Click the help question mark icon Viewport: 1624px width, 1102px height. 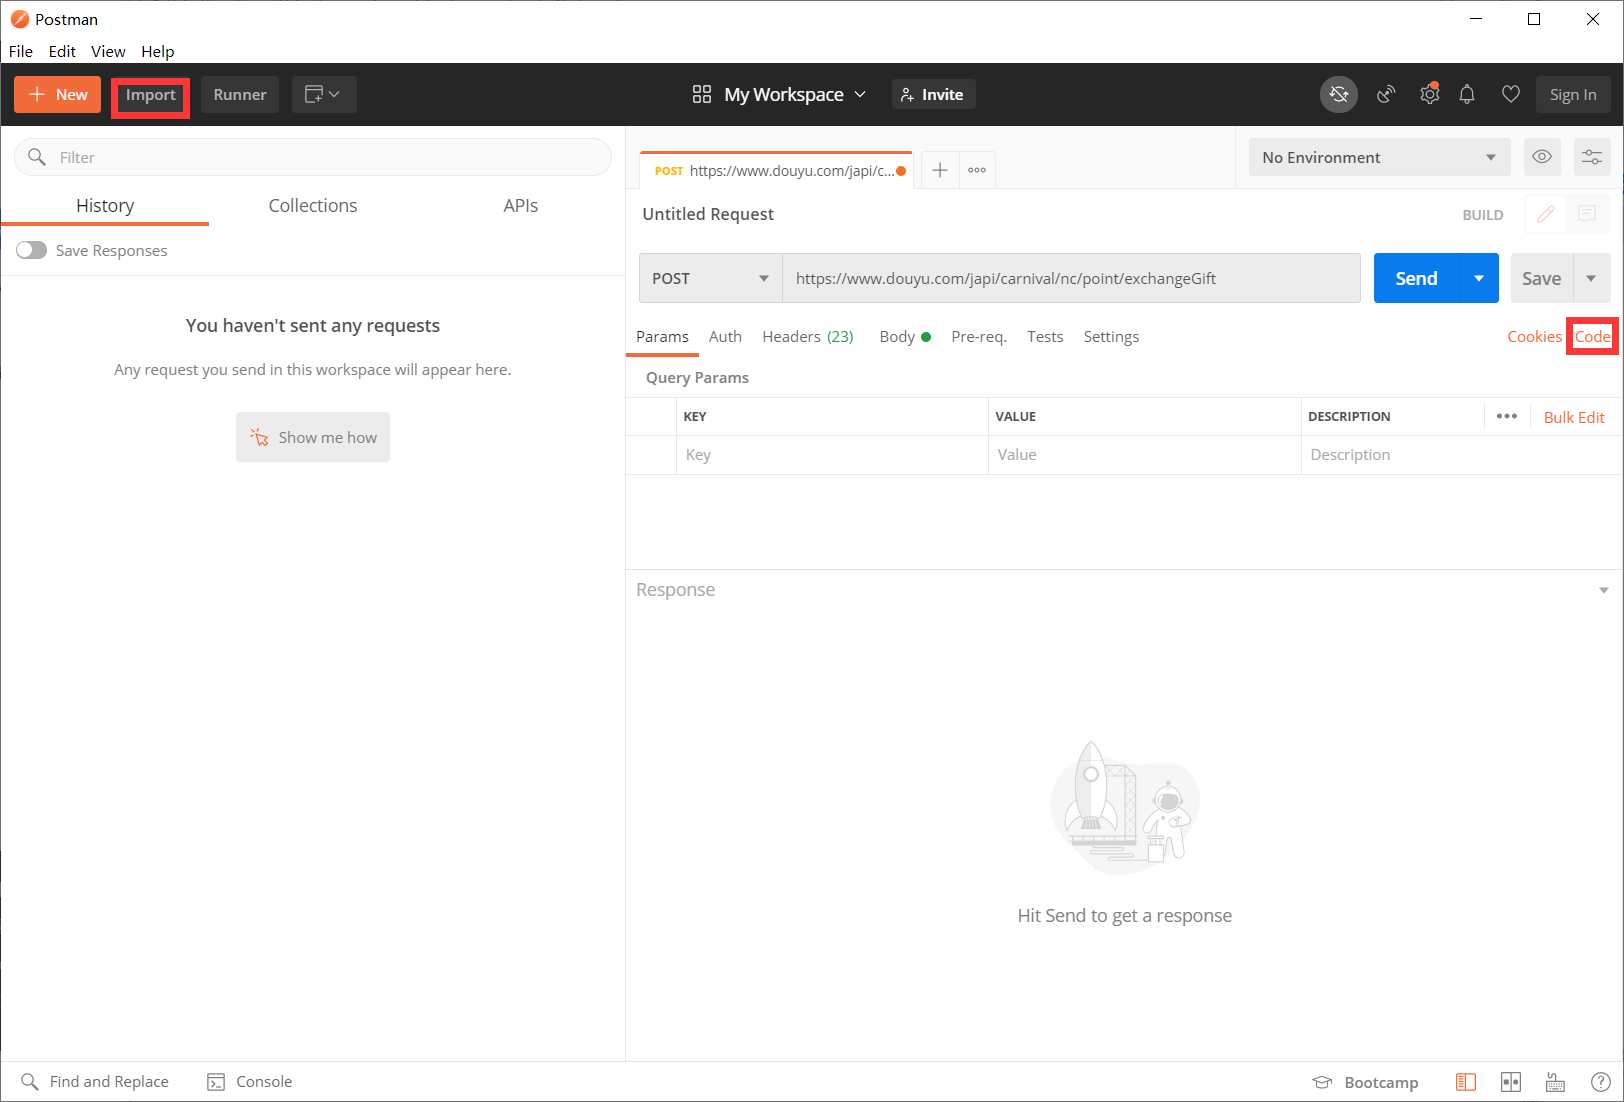(x=1600, y=1082)
